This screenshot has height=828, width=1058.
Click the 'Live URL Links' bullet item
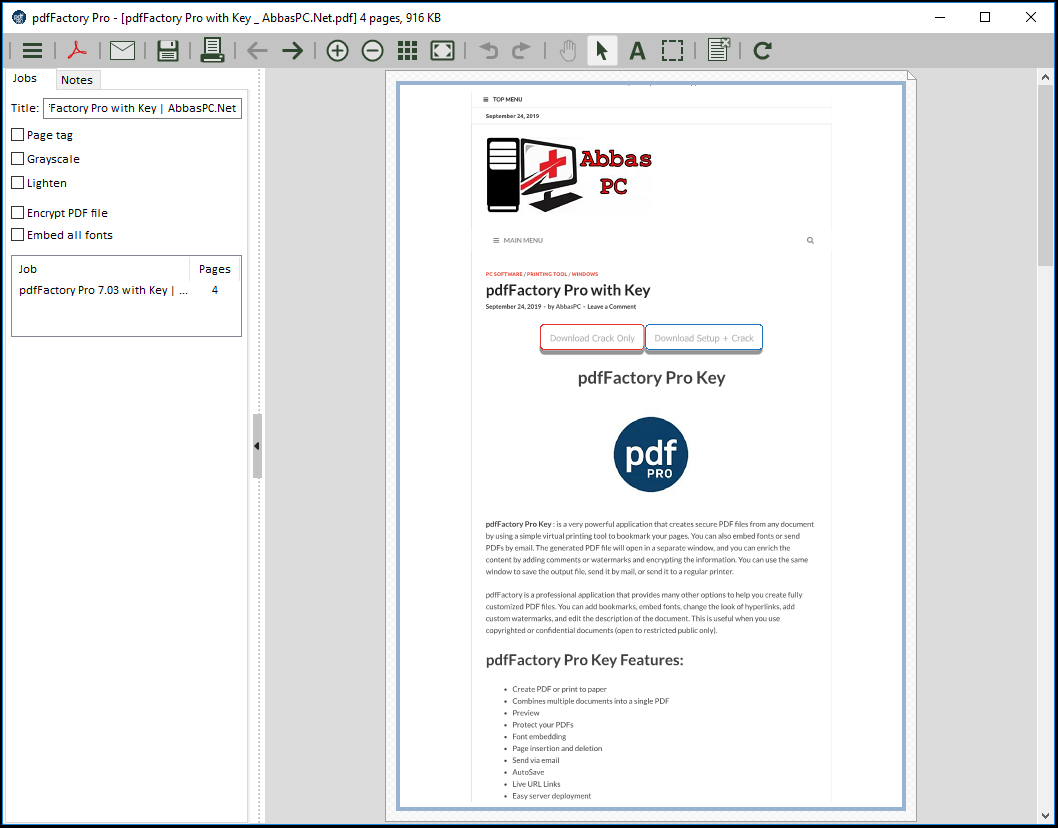(x=536, y=784)
